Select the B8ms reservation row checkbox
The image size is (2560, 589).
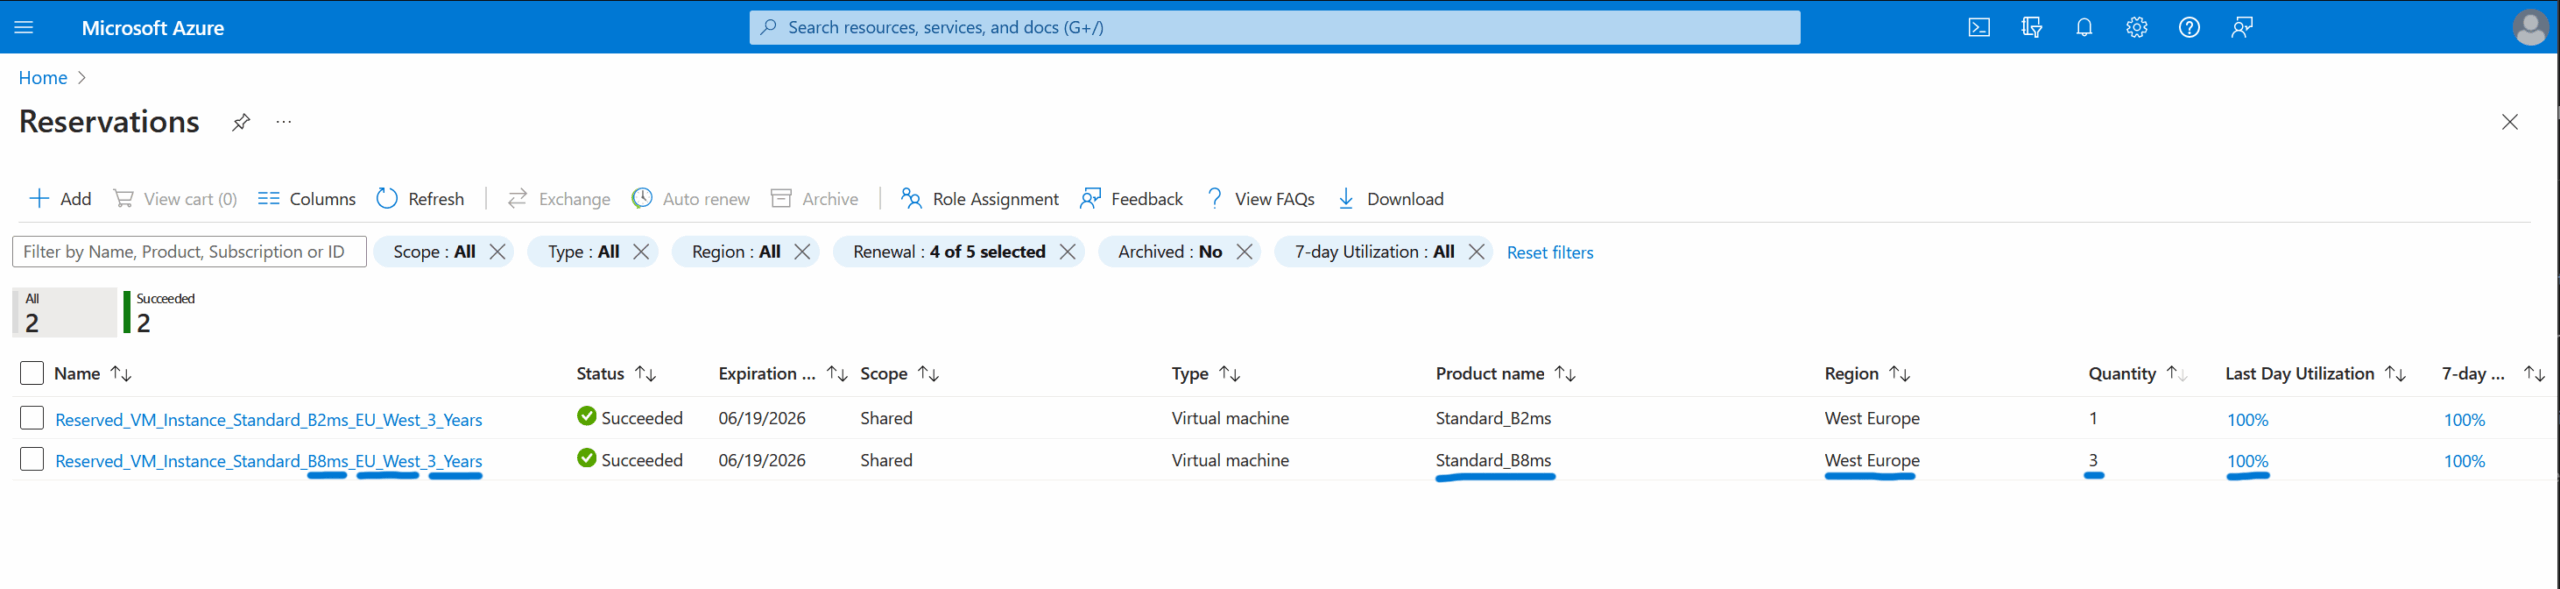point(32,460)
